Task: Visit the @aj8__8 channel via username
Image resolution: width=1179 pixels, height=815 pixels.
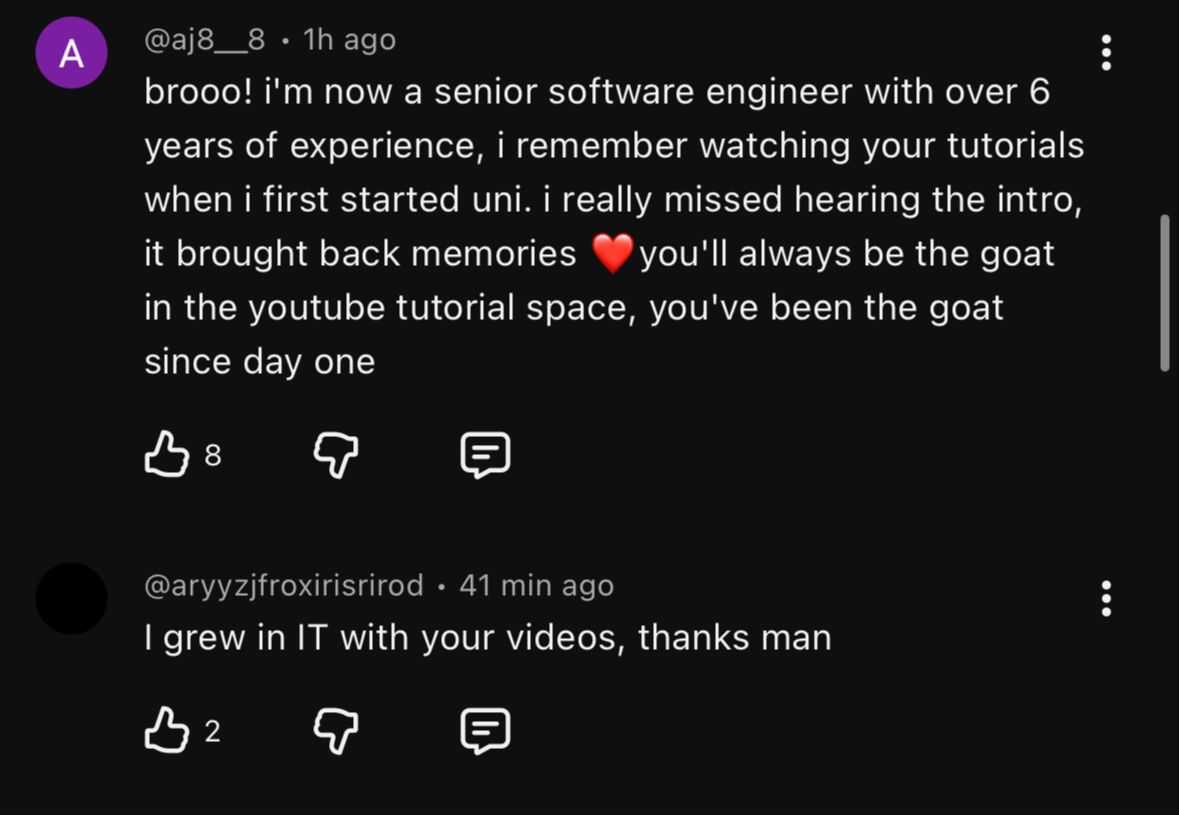Action: pos(205,40)
